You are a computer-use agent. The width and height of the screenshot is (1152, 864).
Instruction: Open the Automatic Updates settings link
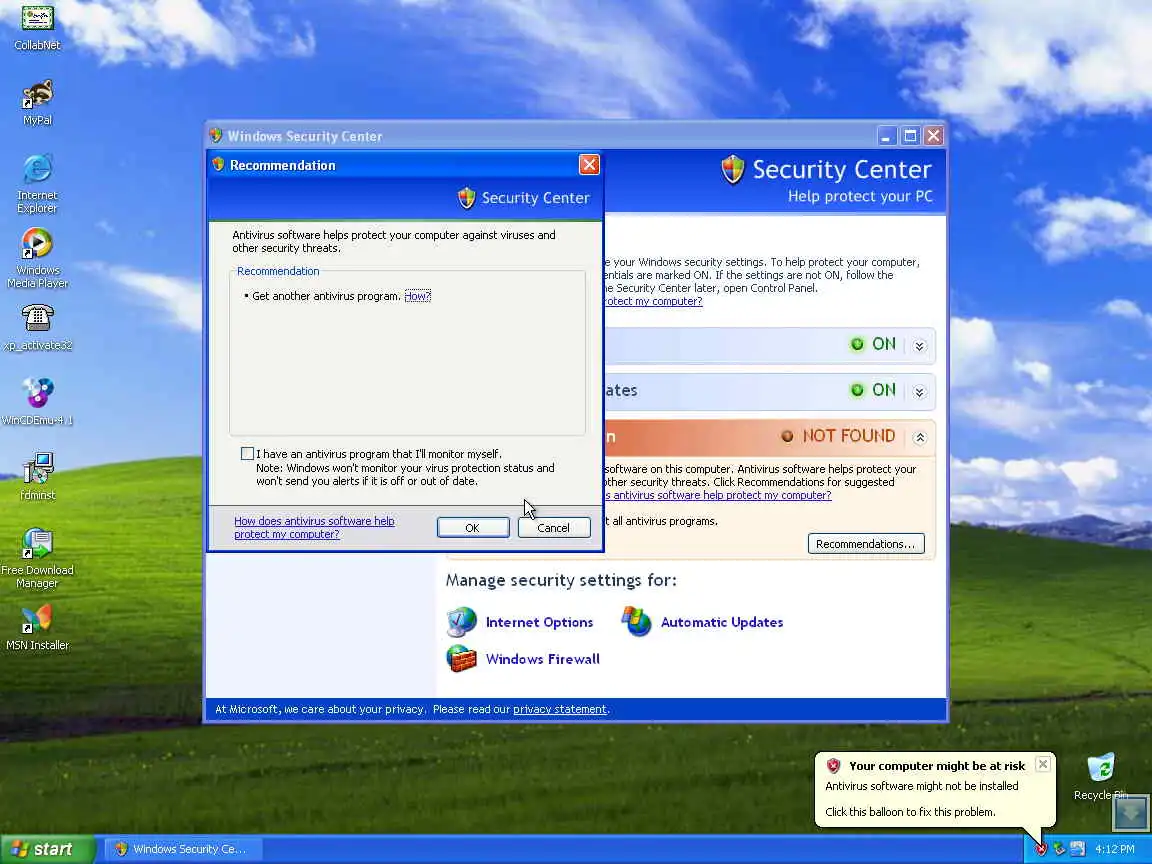(x=721, y=622)
